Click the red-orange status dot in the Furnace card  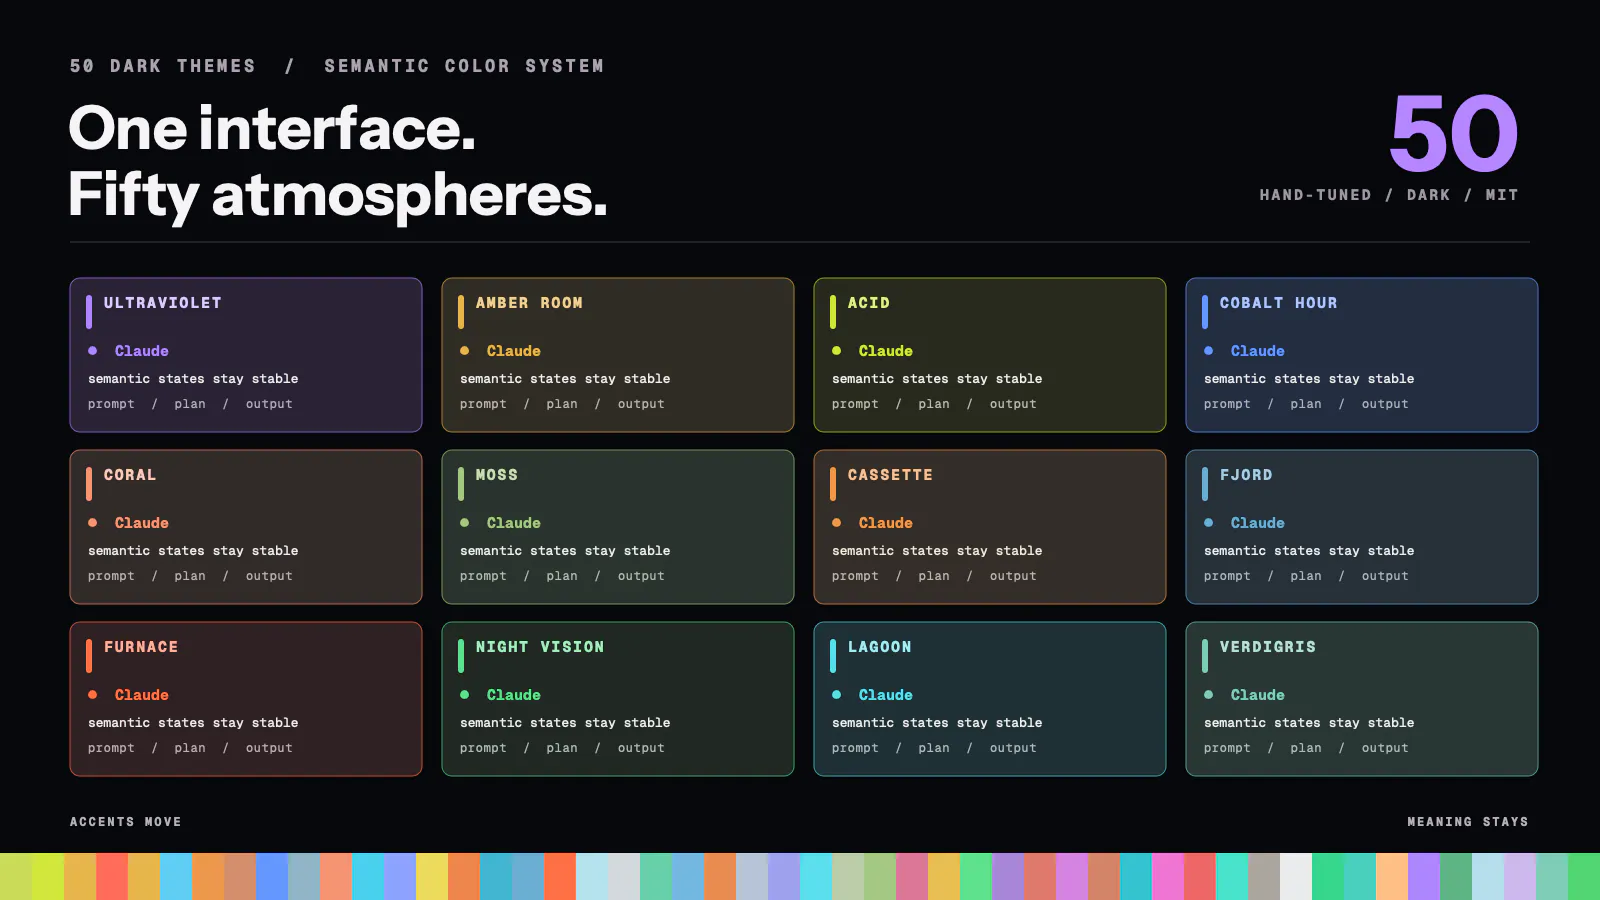click(x=93, y=695)
